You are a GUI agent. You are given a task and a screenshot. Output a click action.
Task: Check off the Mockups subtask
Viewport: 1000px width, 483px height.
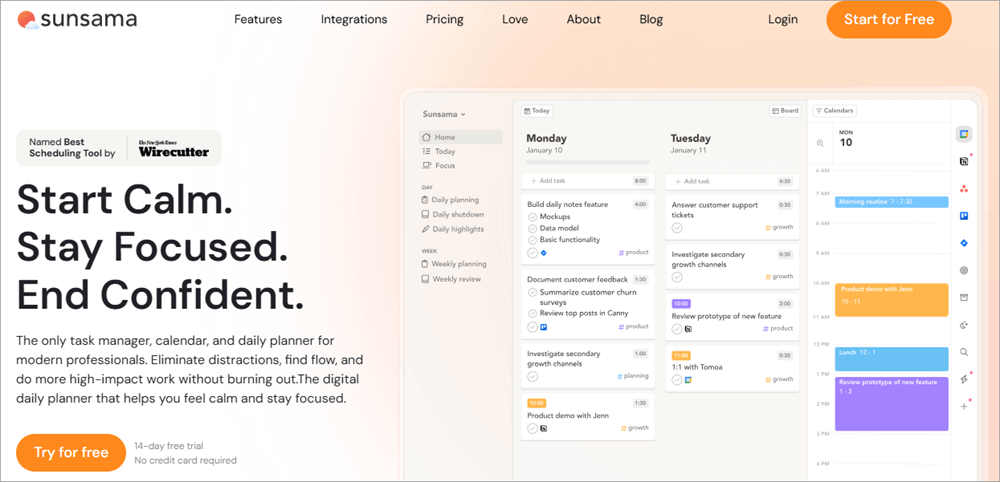pos(533,217)
